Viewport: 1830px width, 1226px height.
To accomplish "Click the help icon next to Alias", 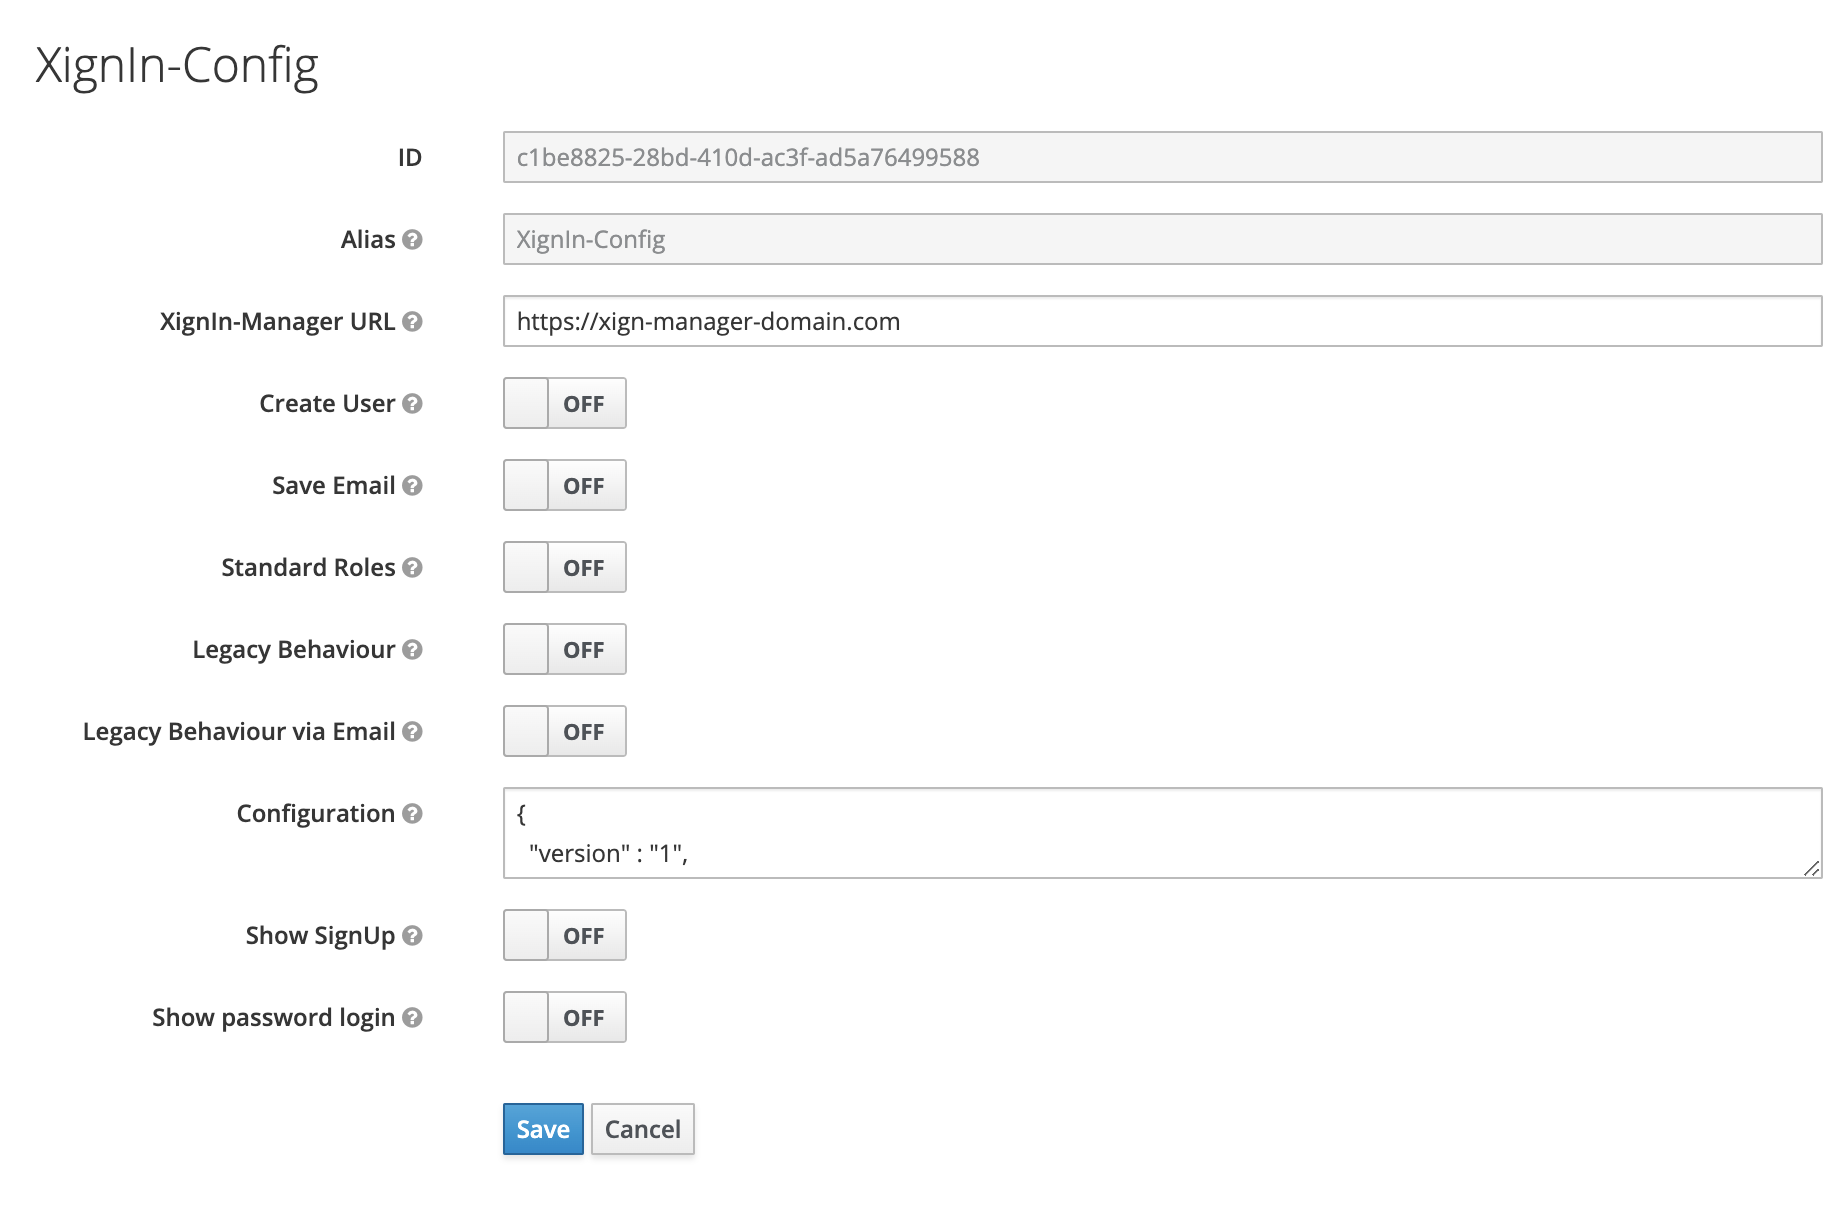I will [x=412, y=240].
